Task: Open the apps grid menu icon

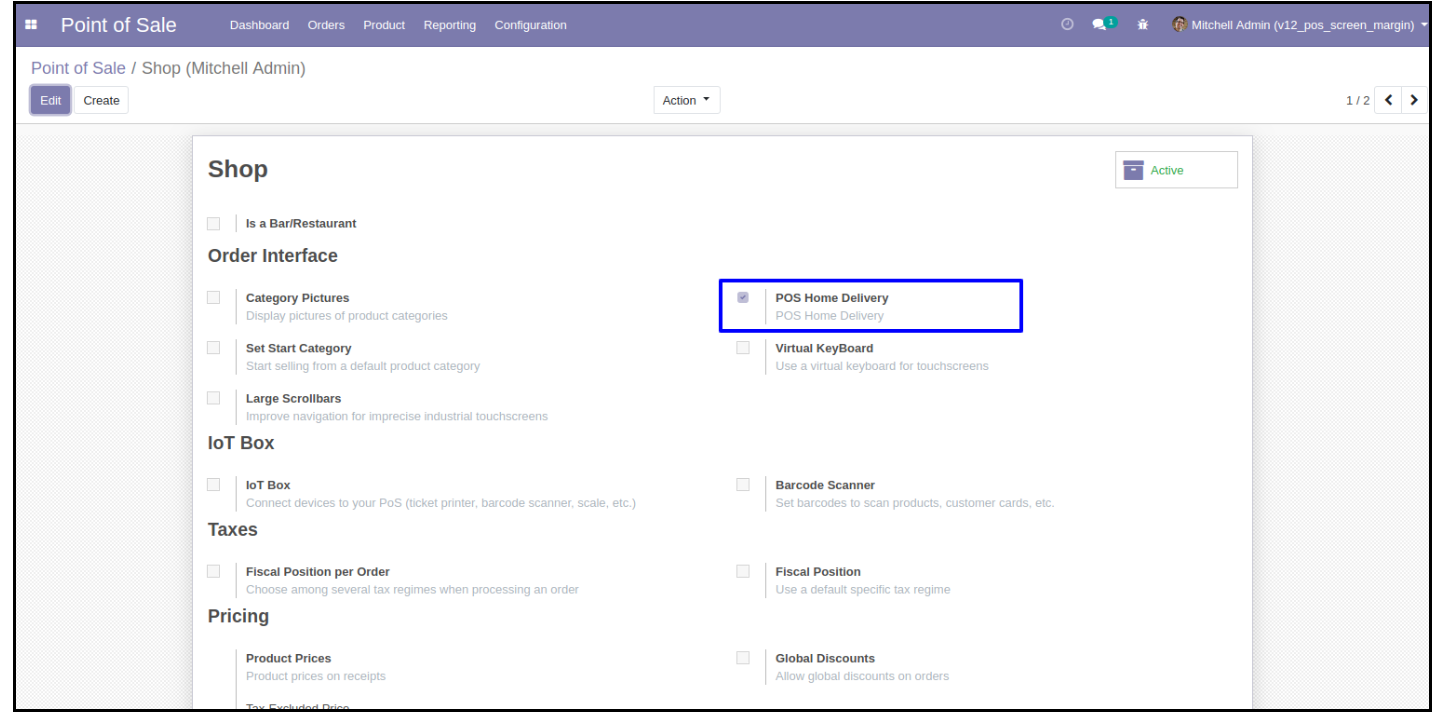Action: [33, 25]
